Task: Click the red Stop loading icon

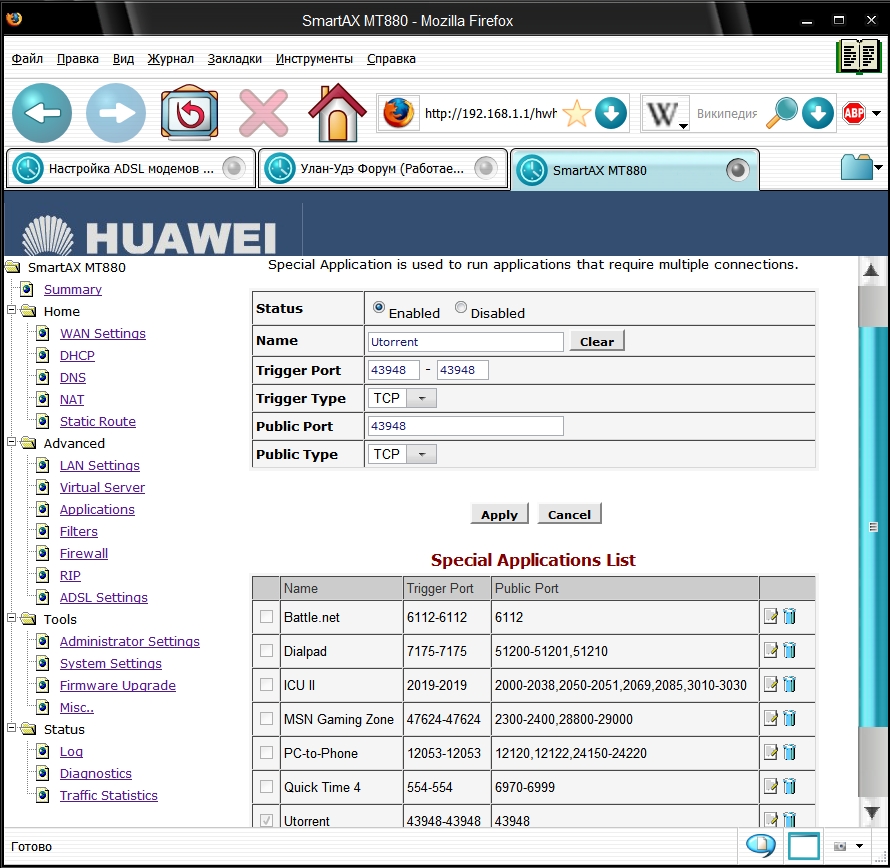Action: pos(262,112)
